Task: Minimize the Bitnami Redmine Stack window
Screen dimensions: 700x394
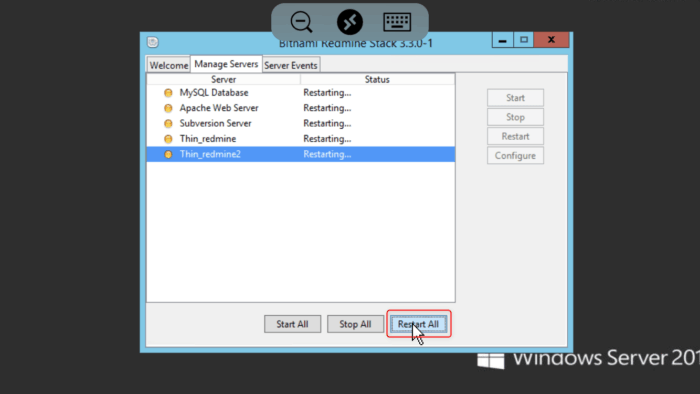Action: click(503, 40)
